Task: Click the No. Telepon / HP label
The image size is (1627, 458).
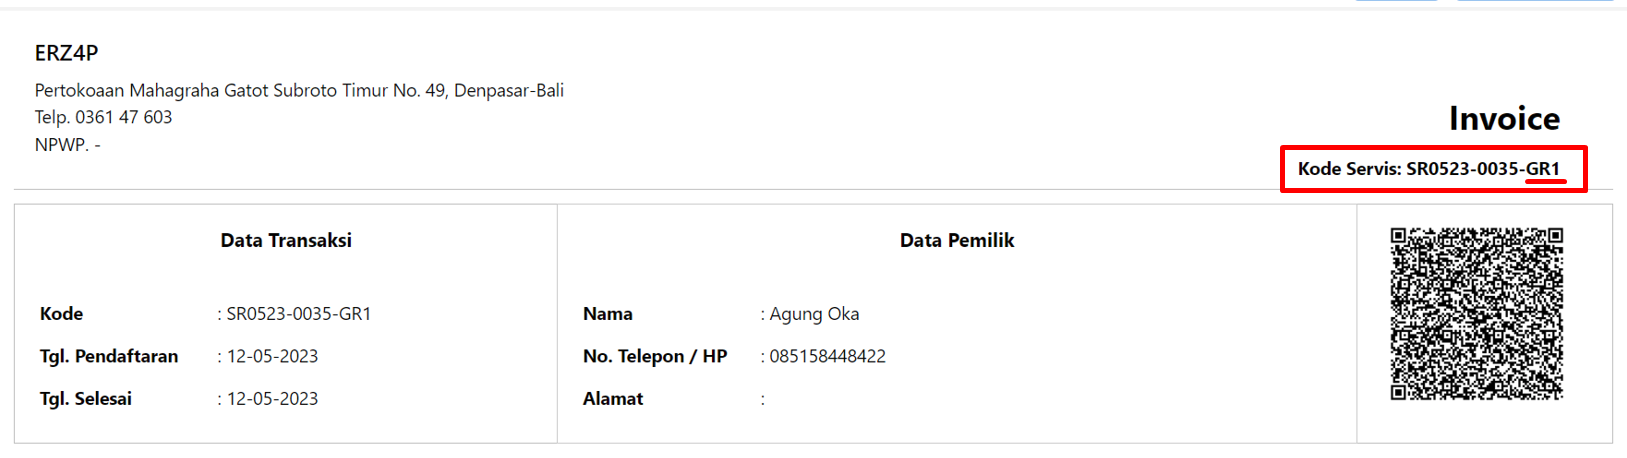Action: [655, 356]
